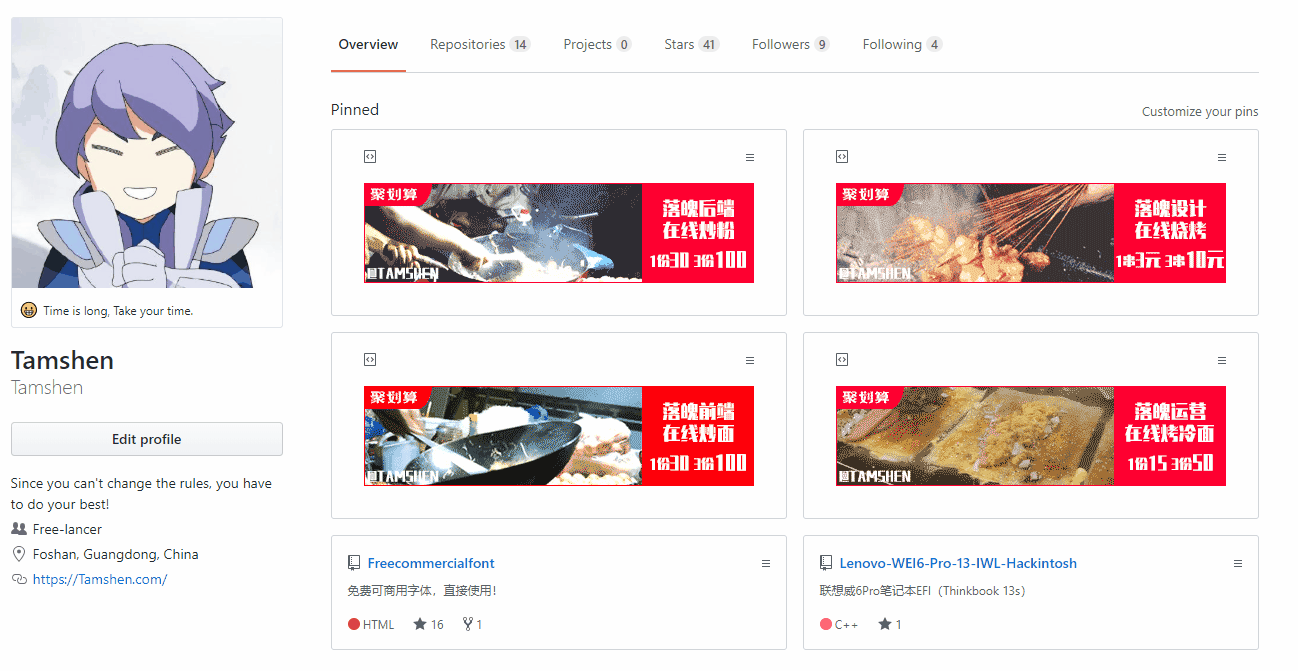
Task: Open the Stars tab
Action: pyautogui.click(x=692, y=44)
